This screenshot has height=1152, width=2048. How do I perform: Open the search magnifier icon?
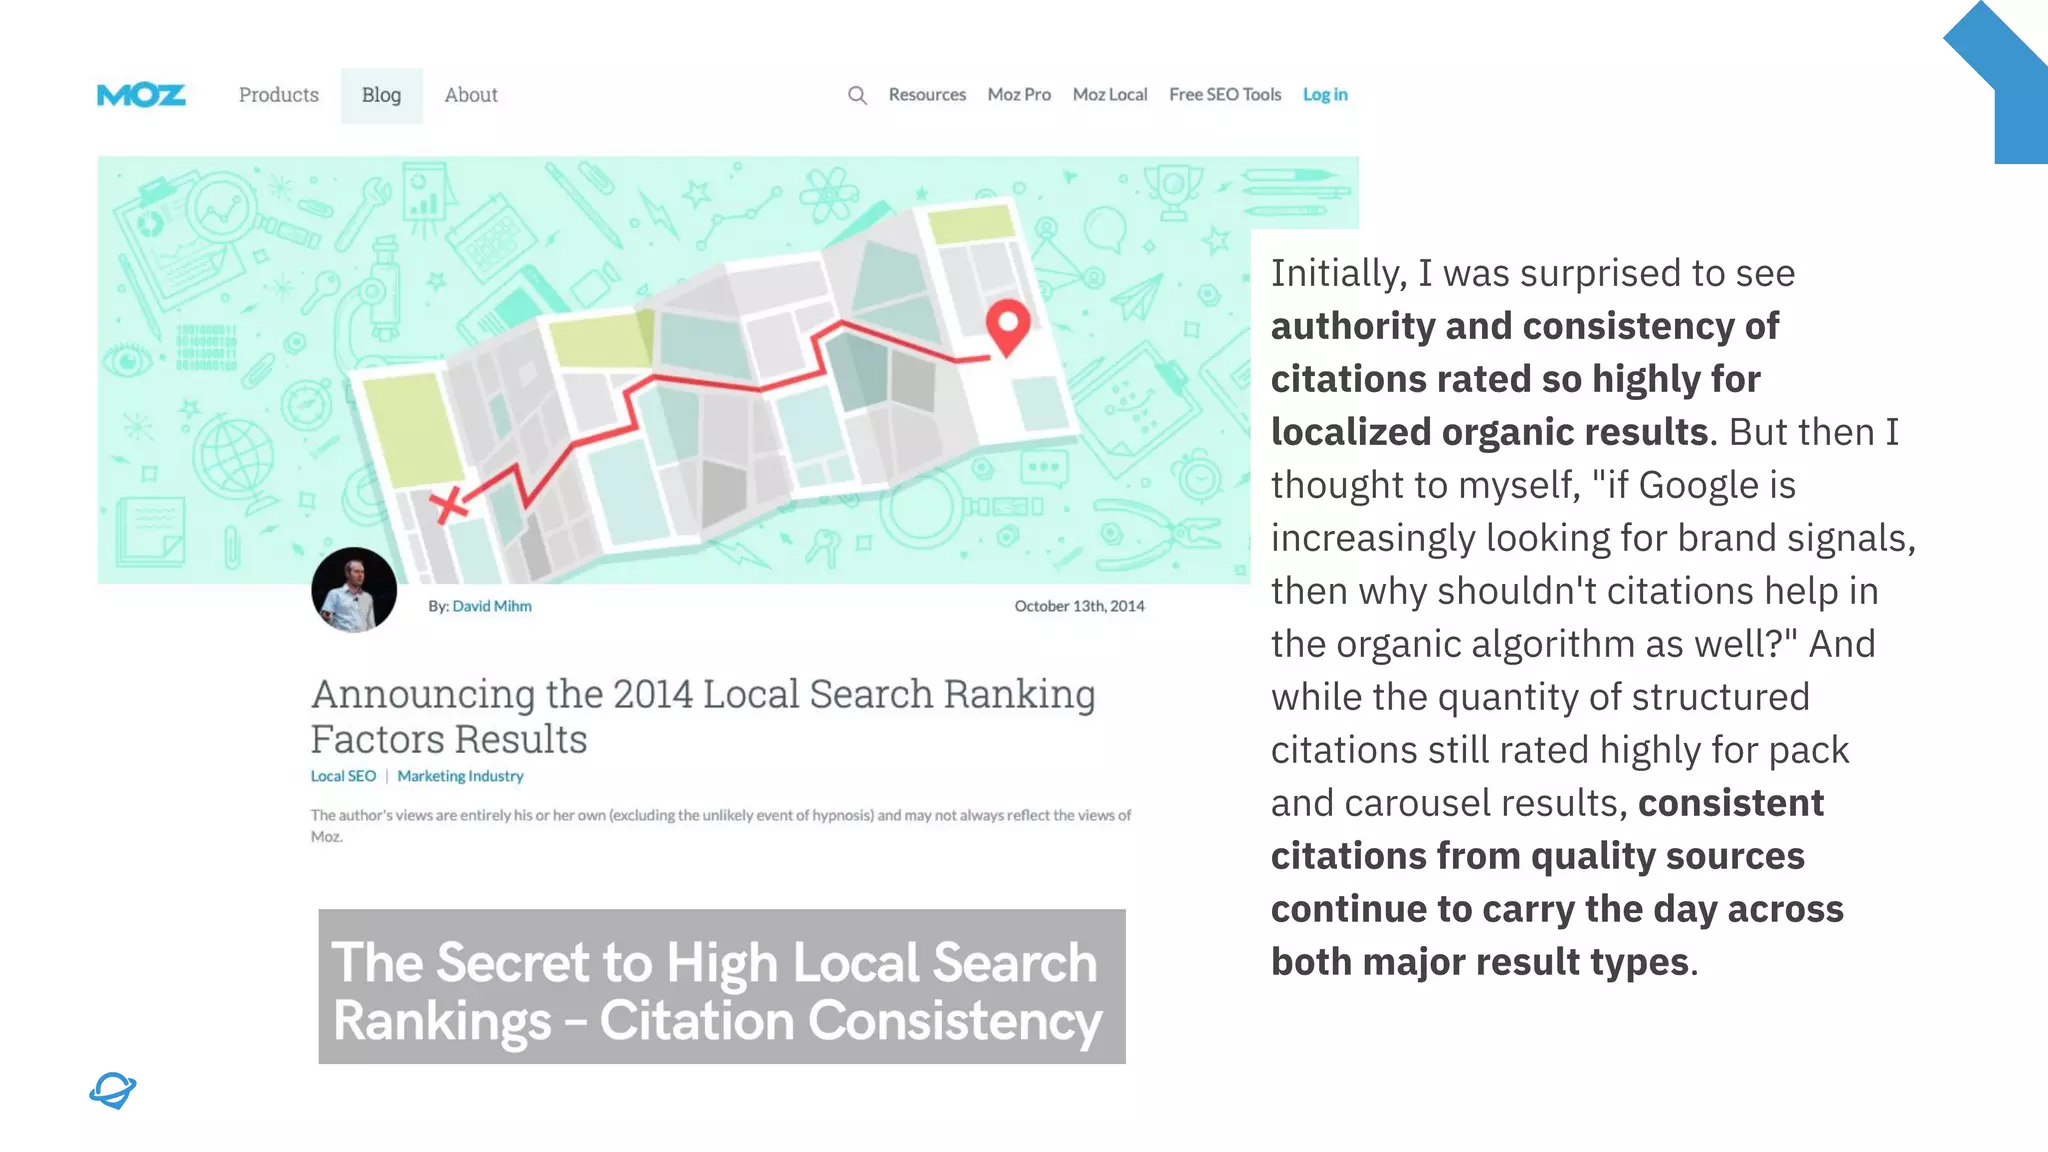pyautogui.click(x=857, y=95)
